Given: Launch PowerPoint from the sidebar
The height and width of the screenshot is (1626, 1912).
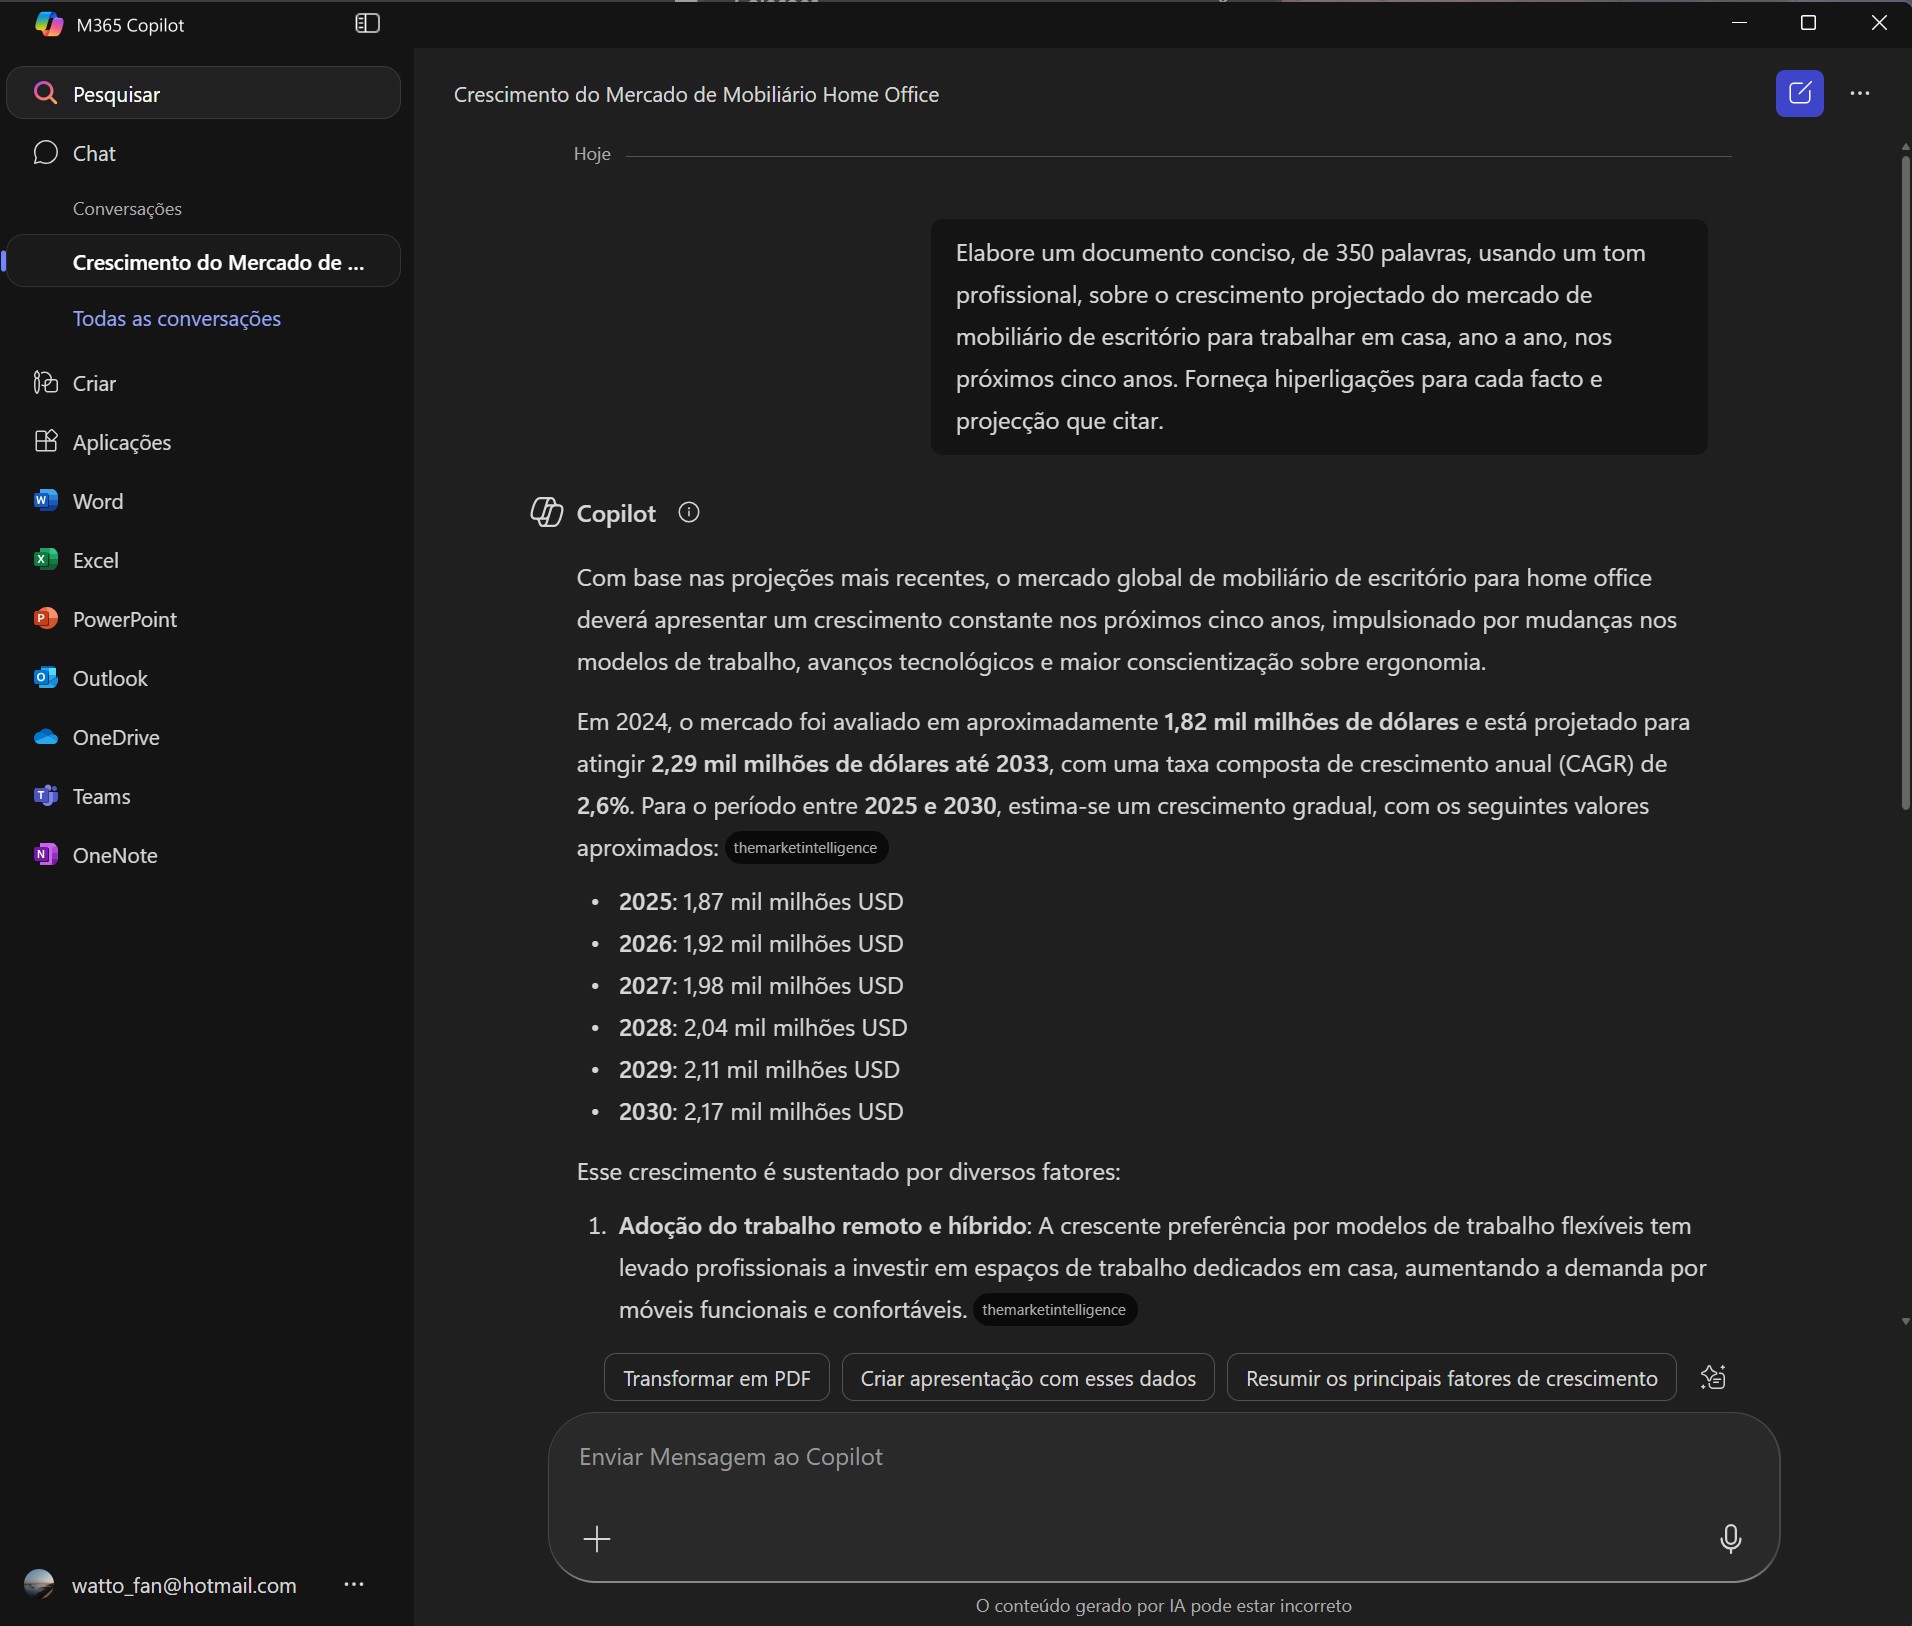Looking at the screenshot, I should 124,619.
